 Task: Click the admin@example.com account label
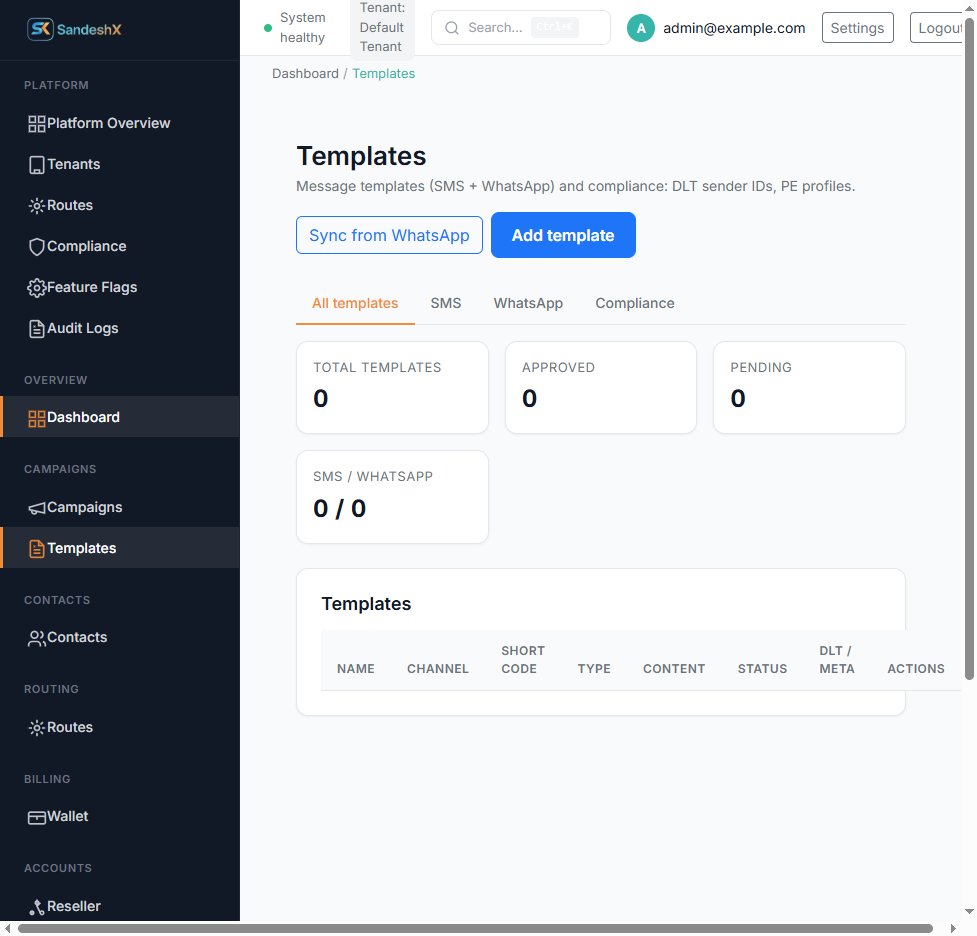734,28
